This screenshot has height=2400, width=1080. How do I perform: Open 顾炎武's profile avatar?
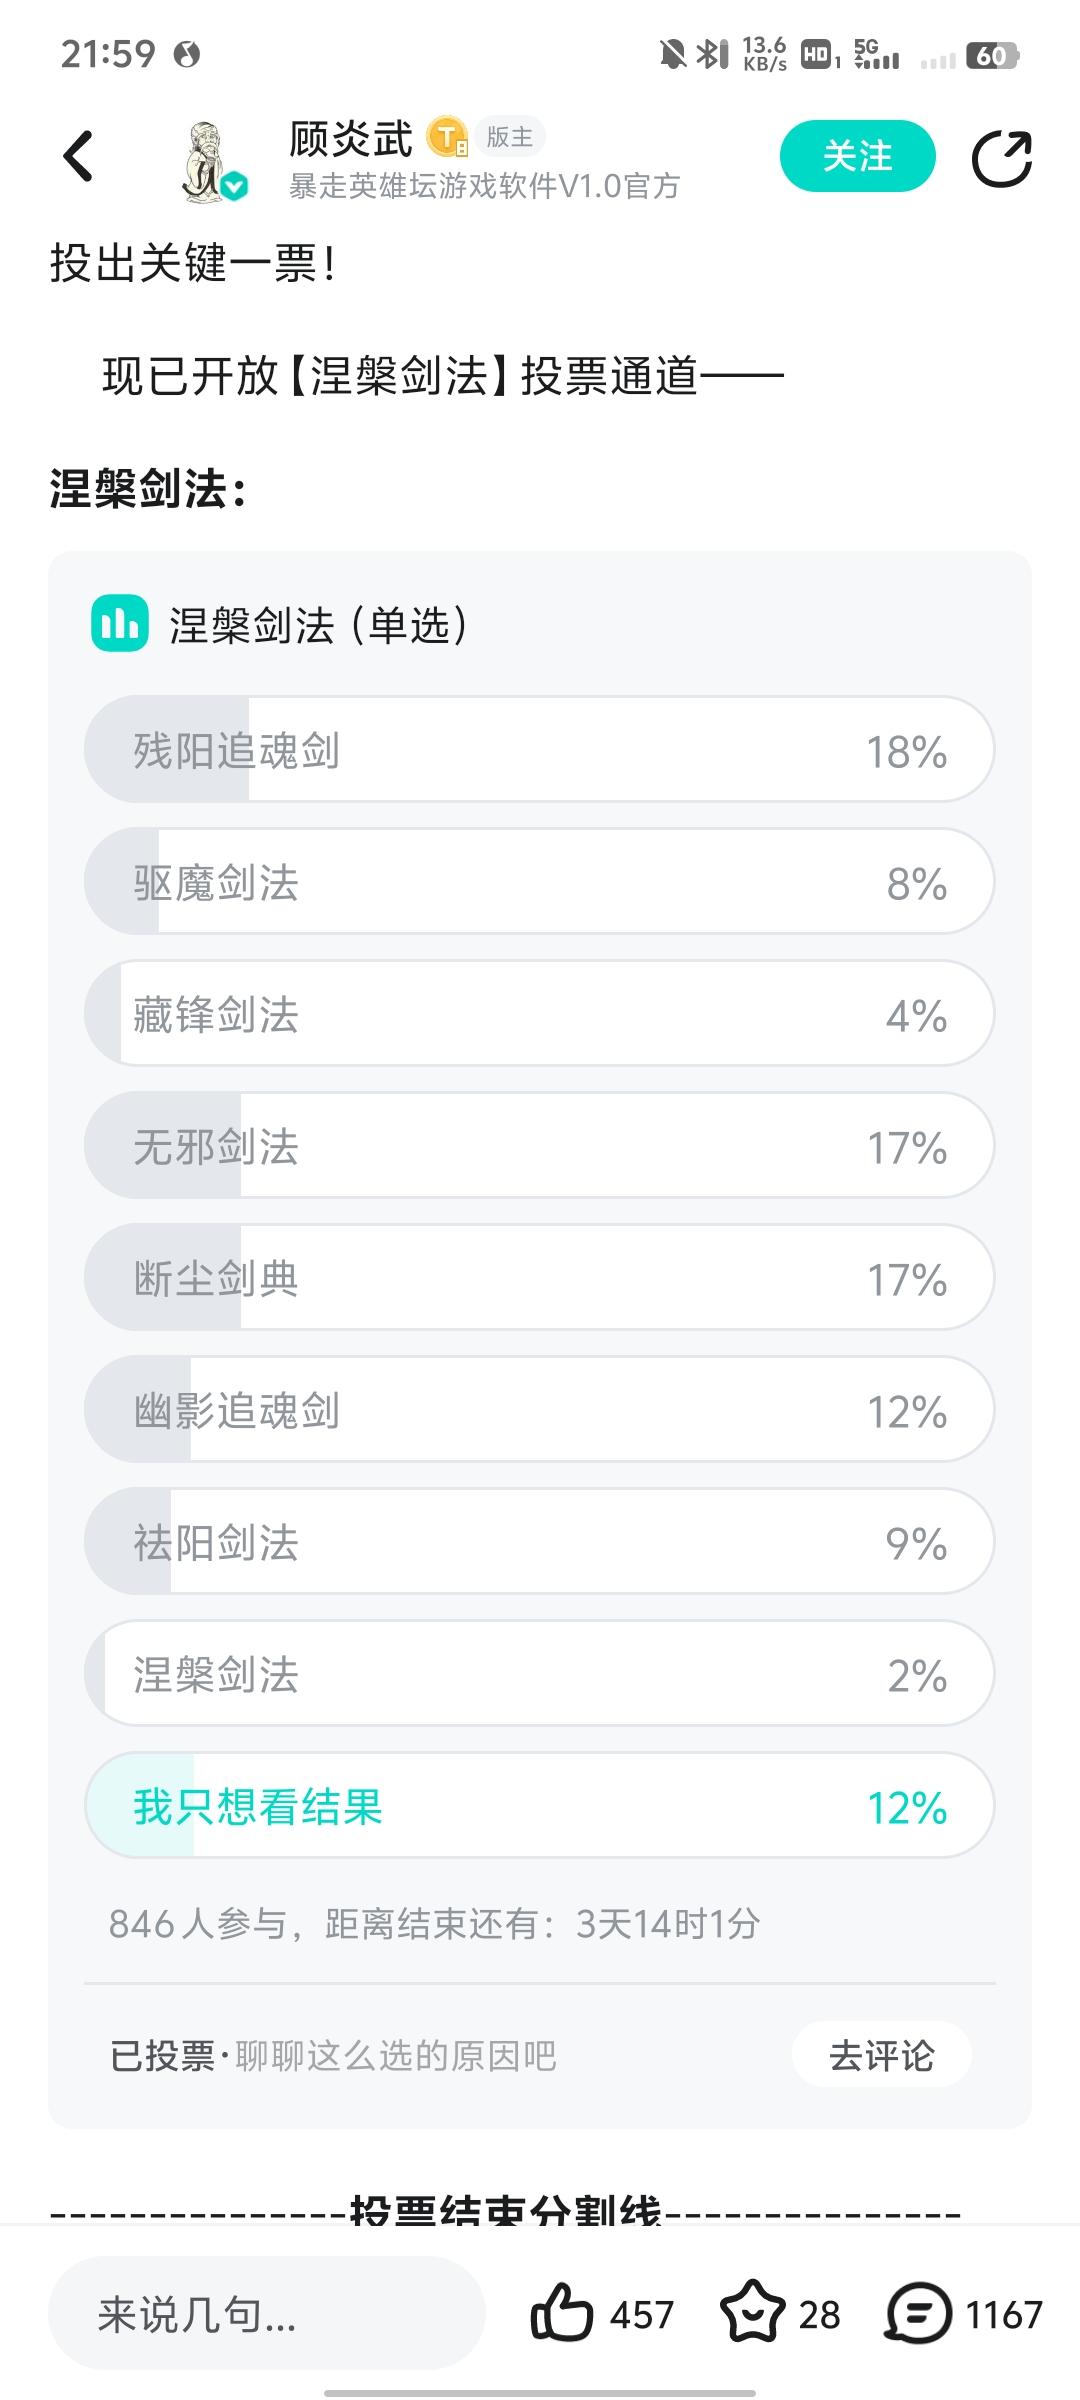pyautogui.click(x=211, y=160)
